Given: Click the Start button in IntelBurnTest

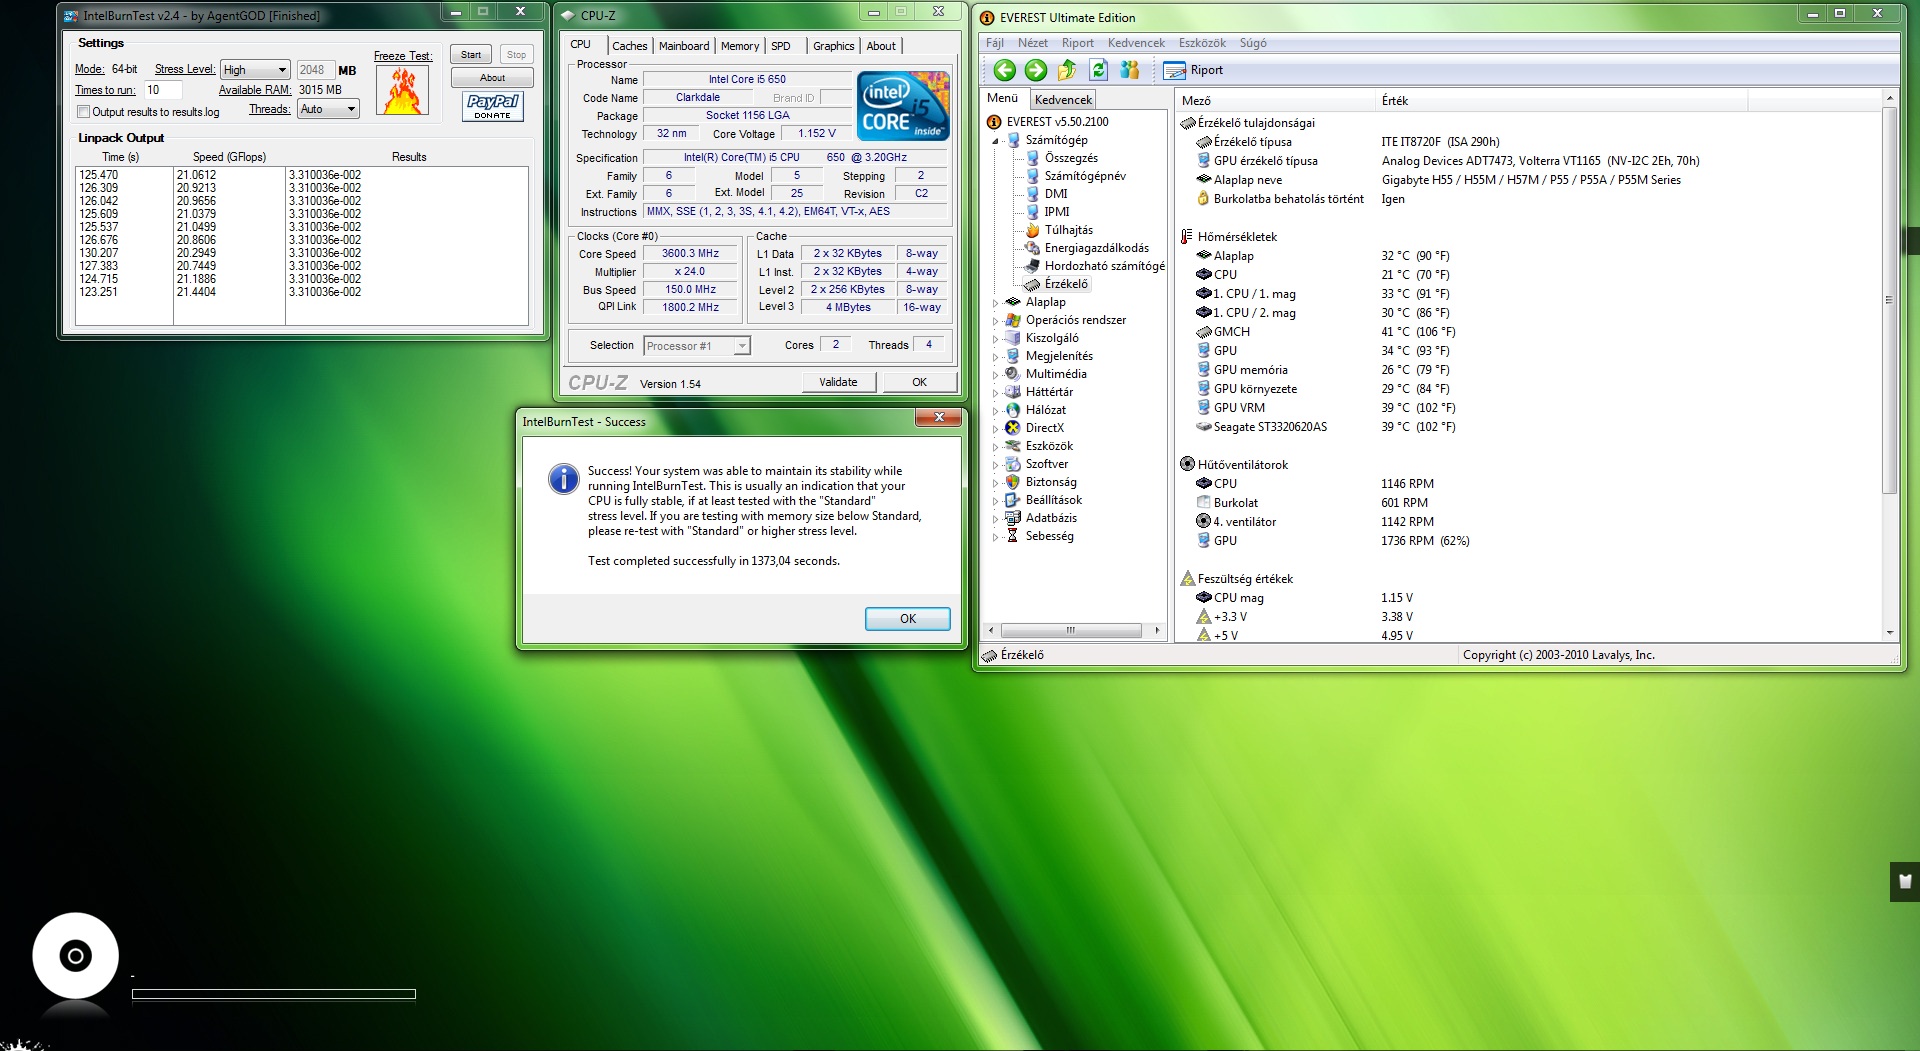Looking at the screenshot, I should click(x=471, y=55).
